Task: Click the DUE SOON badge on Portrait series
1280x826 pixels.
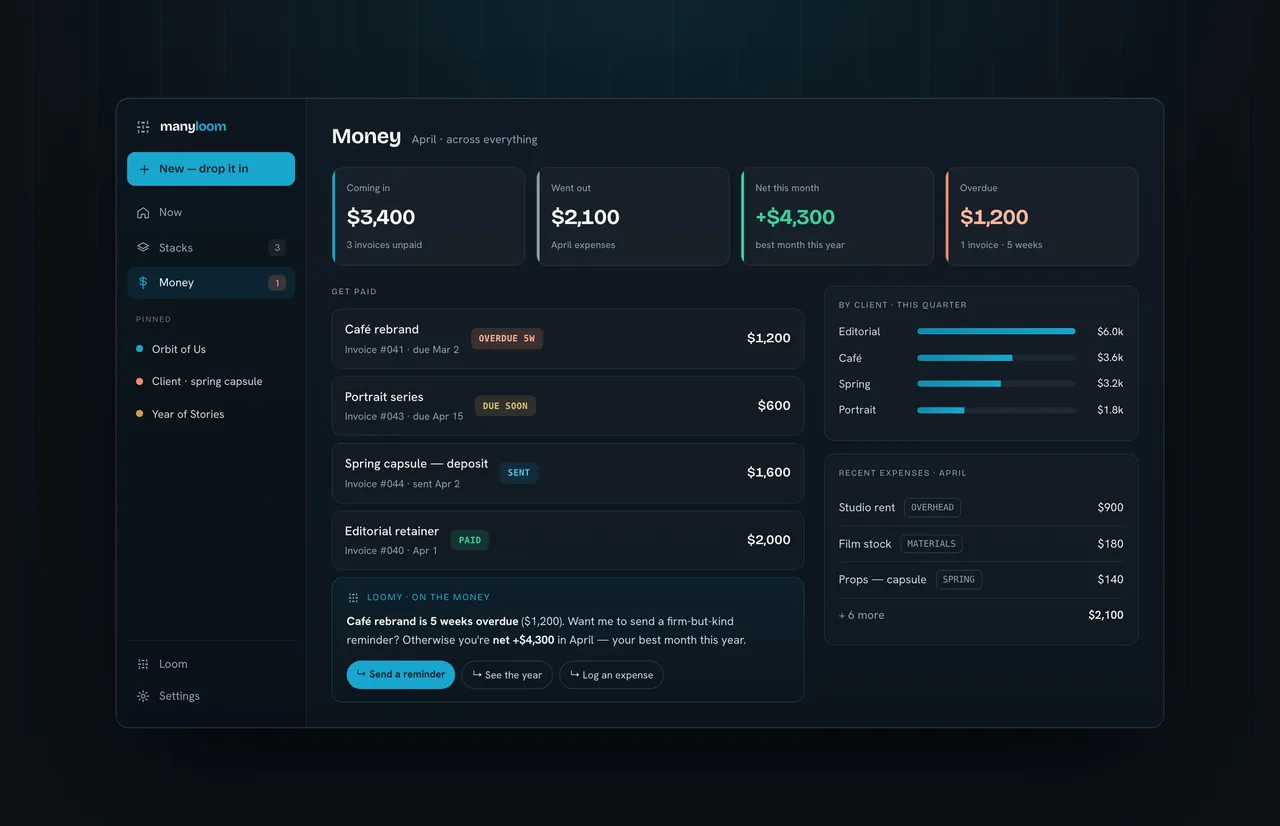Action: pyautogui.click(x=505, y=406)
